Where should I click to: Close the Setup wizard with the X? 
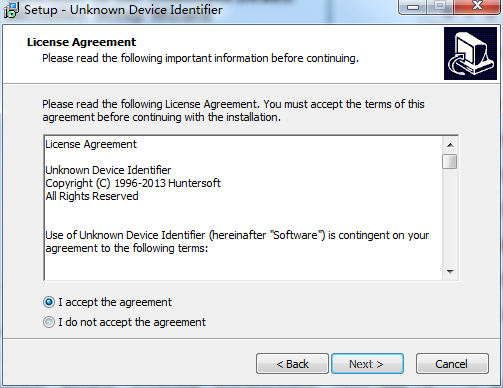477,6
